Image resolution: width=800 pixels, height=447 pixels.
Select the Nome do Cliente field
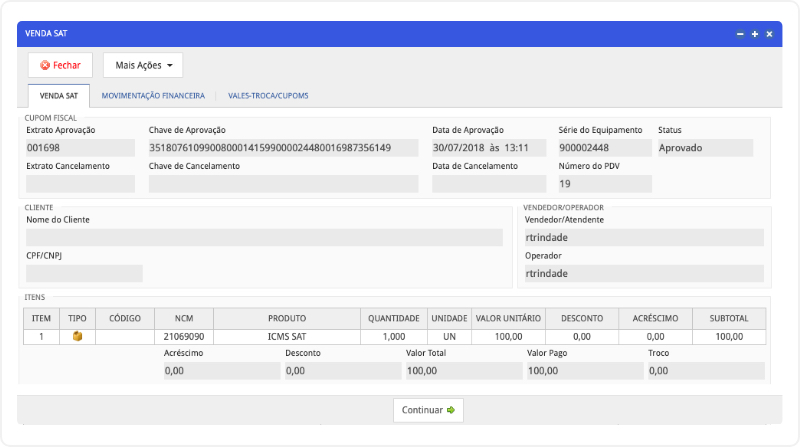(x=264, y=238)
